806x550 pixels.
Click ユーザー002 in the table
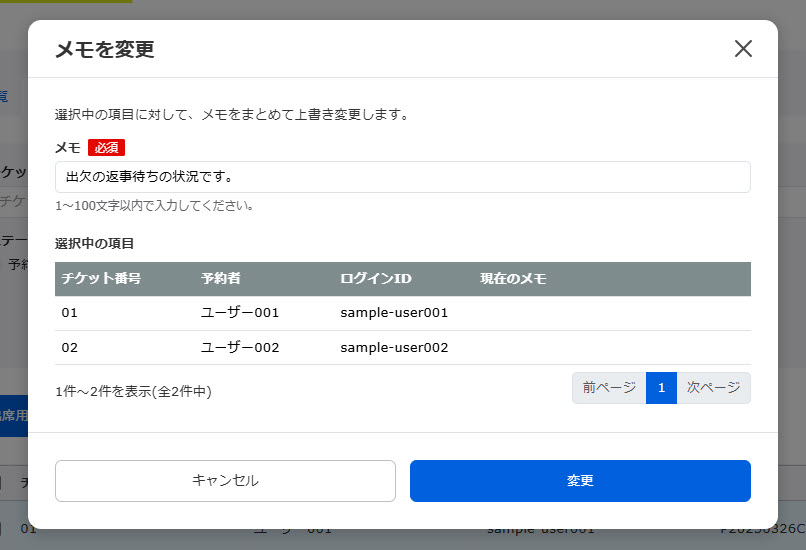(240, 348)
